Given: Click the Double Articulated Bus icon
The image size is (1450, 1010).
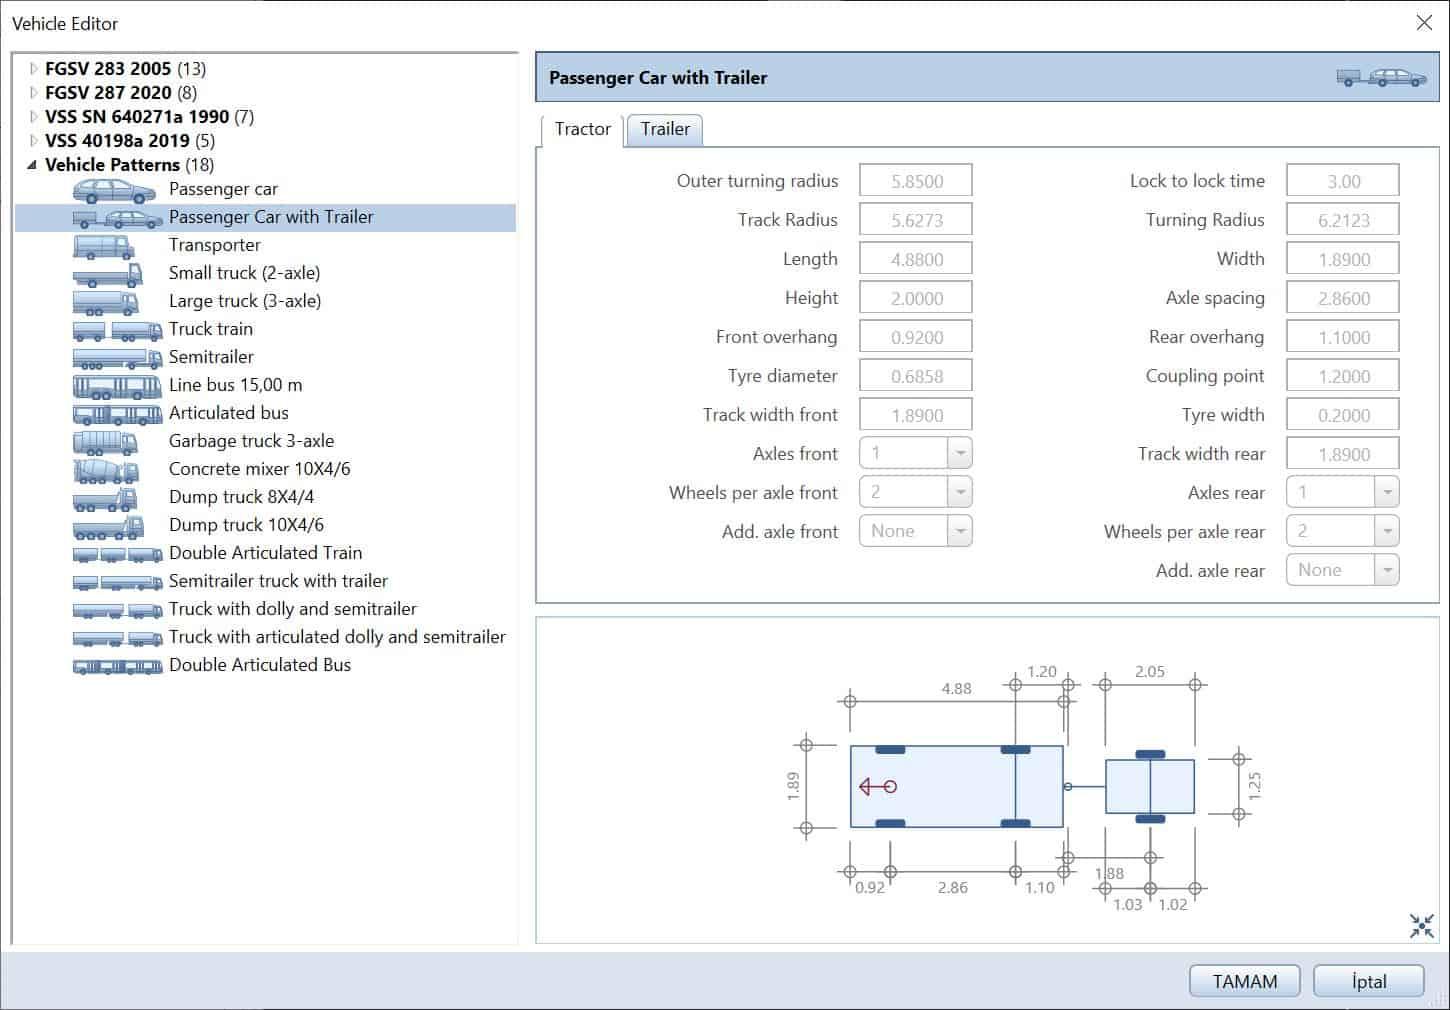Looking at the screenshot, I should pyautogui.click(x=117, y=666).
